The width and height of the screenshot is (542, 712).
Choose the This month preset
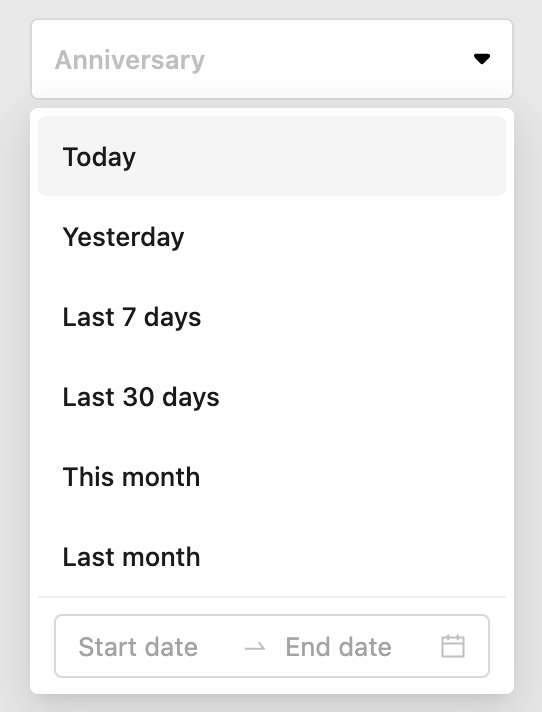272,476
